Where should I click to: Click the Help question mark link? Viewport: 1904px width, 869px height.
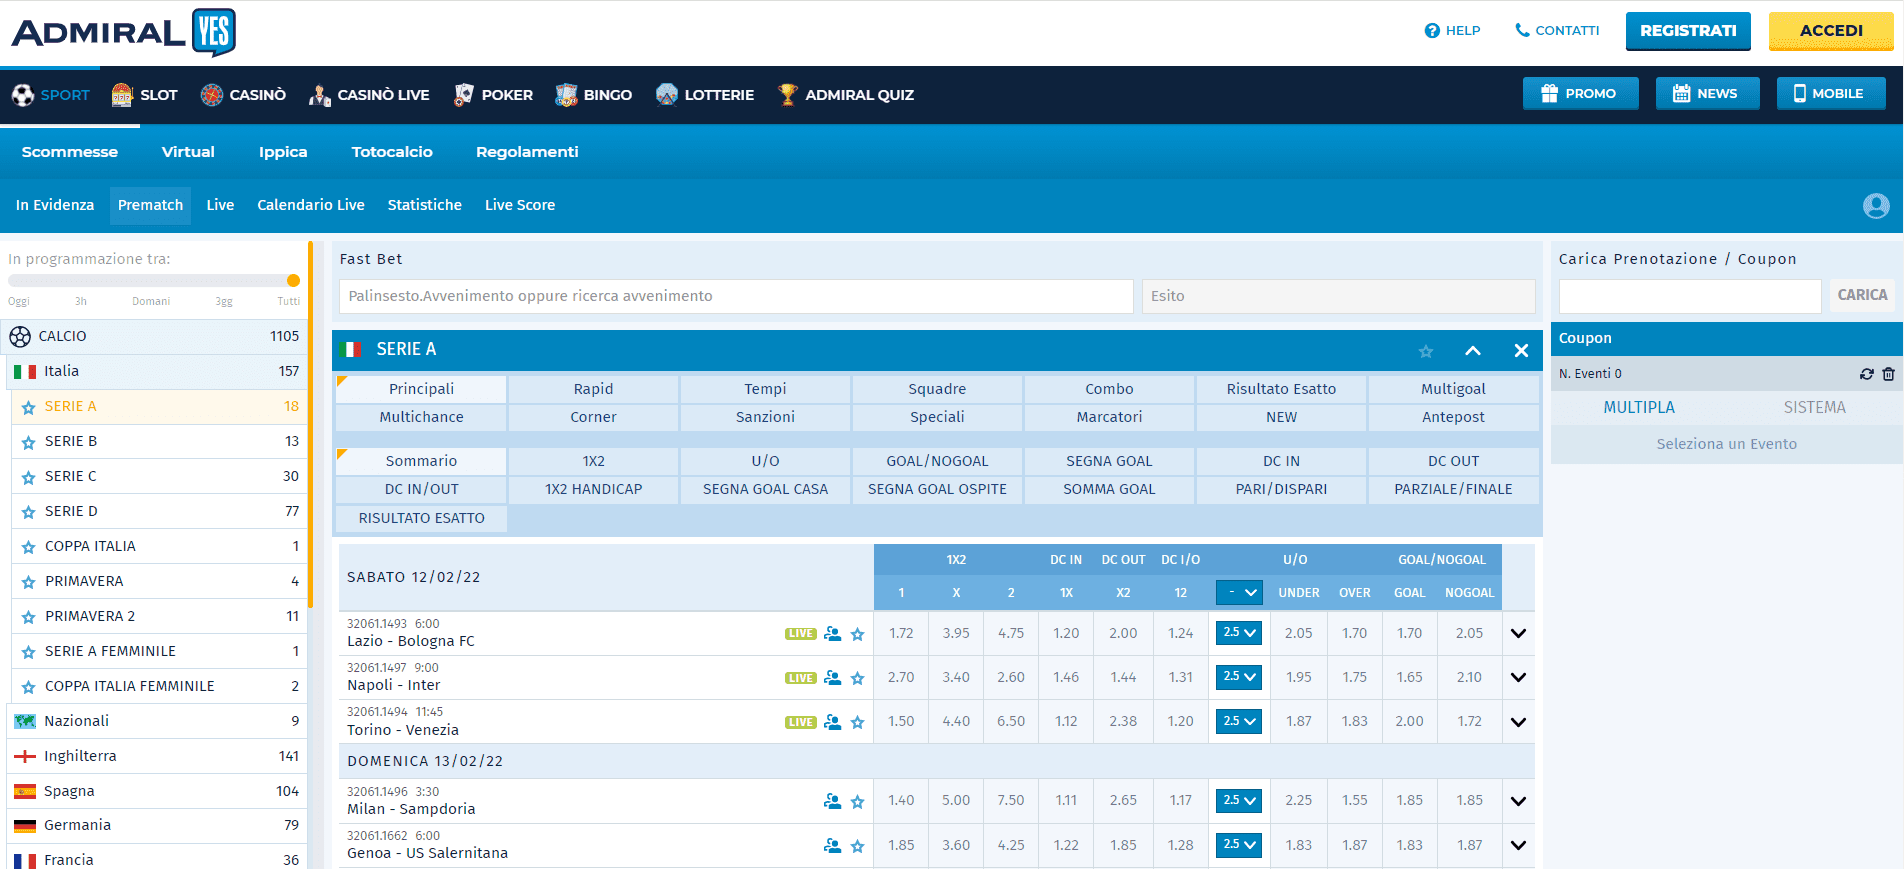click(1452, 31)
